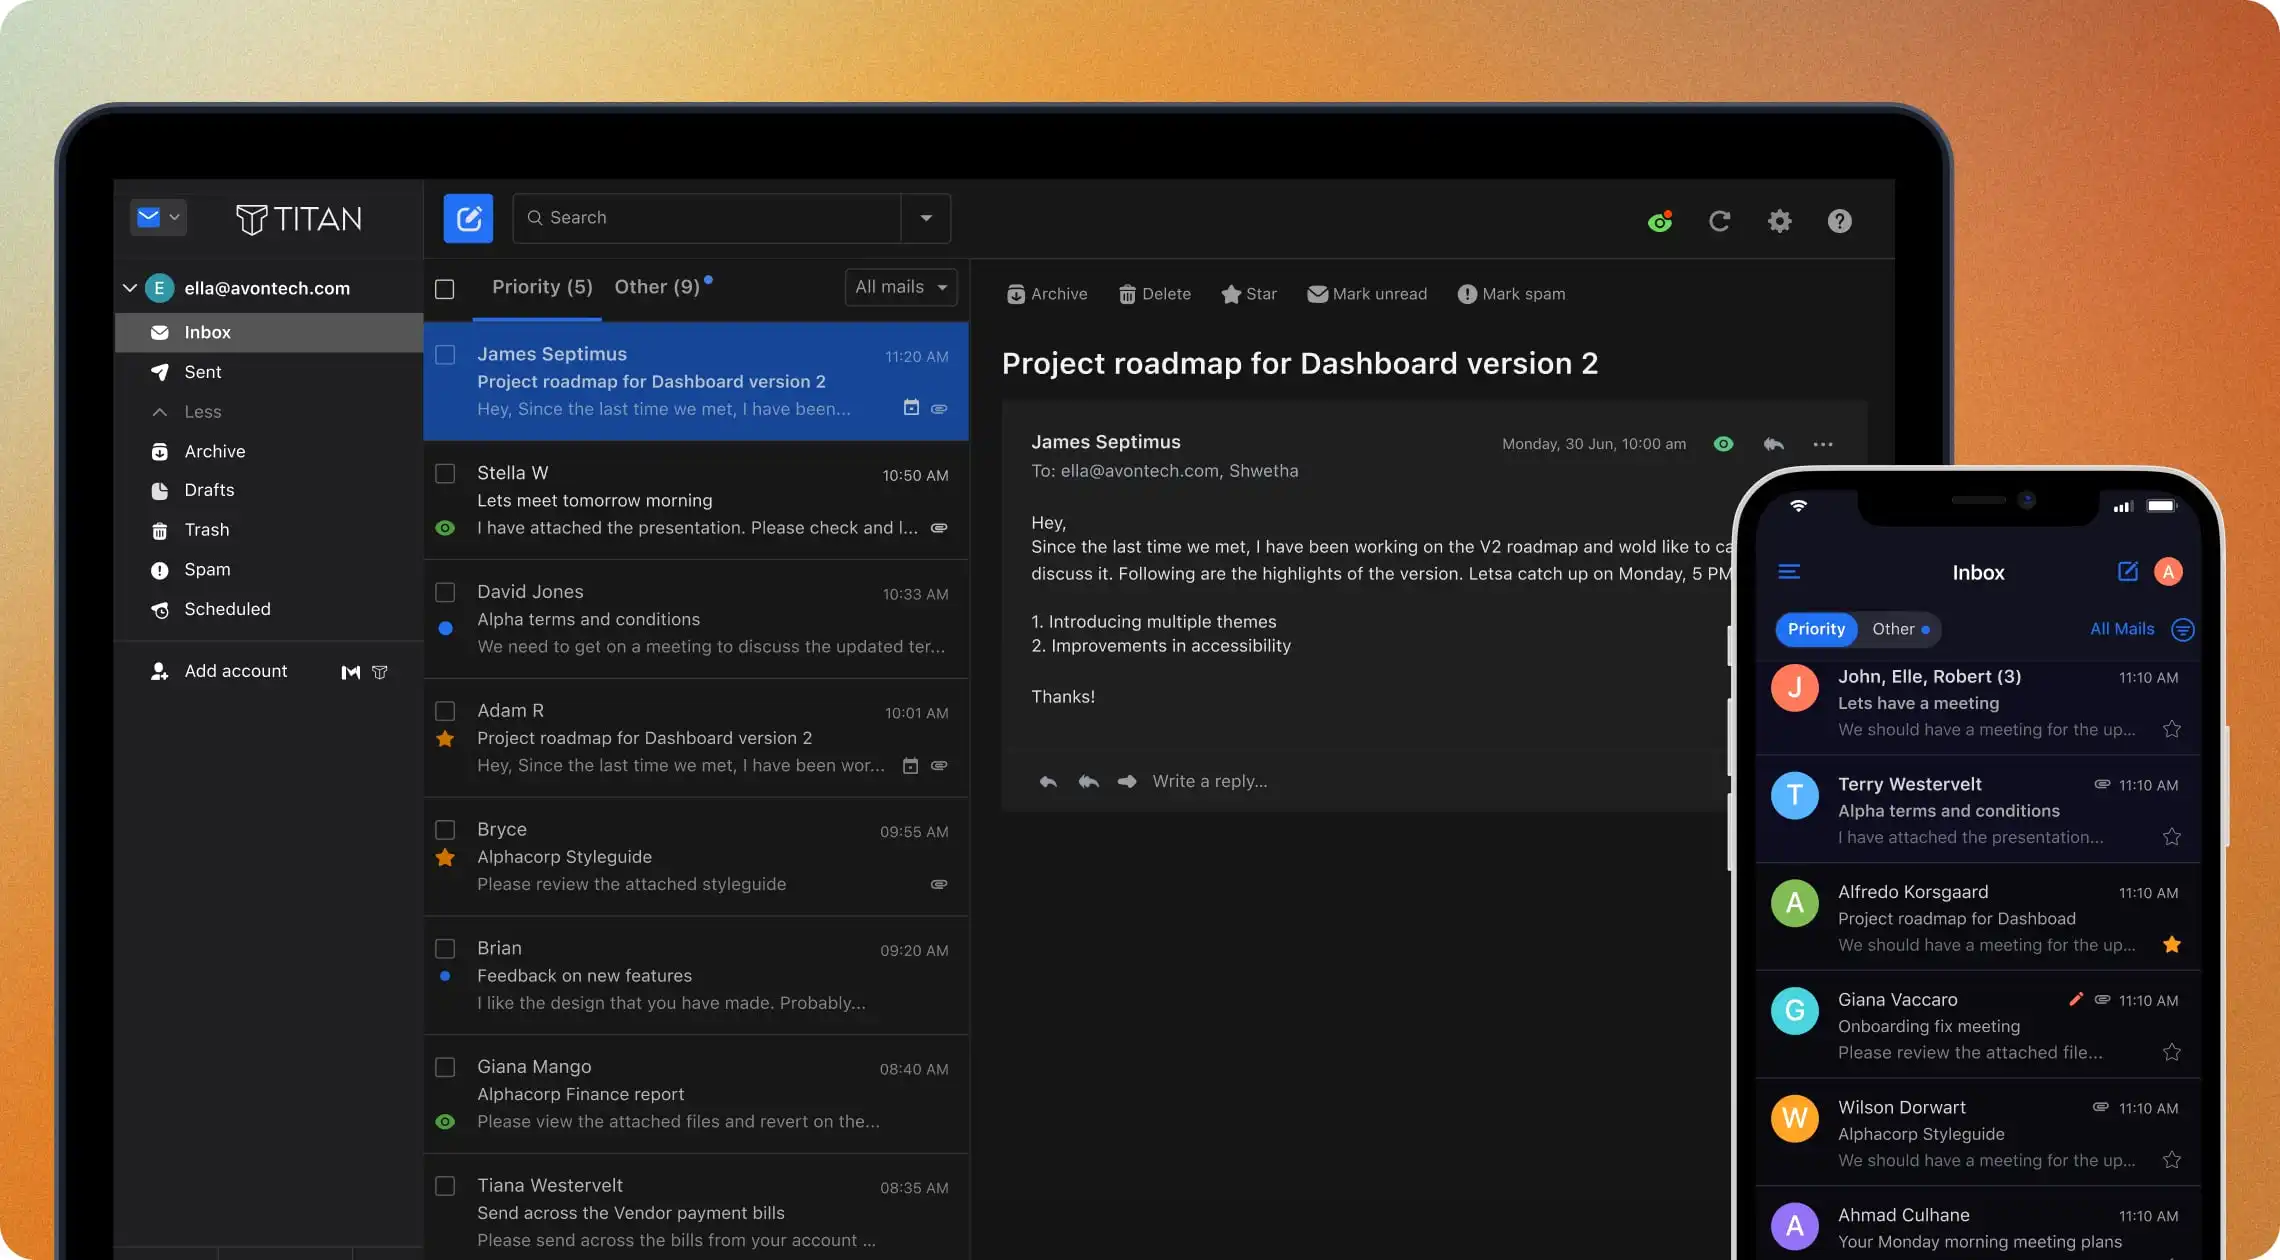This screenshot has height=1260, width=2280.
Task: Click the Gmail icon next to Add account
Action: point(350,672)
